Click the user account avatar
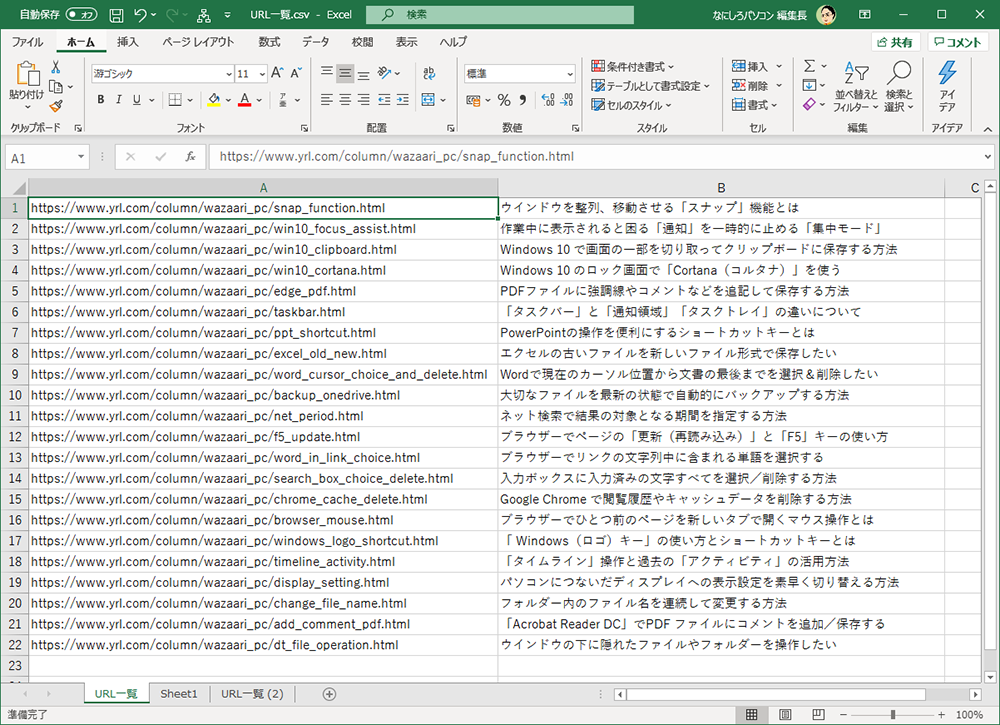Screen dimensions: 1000x725 click(x=827, y=15)
